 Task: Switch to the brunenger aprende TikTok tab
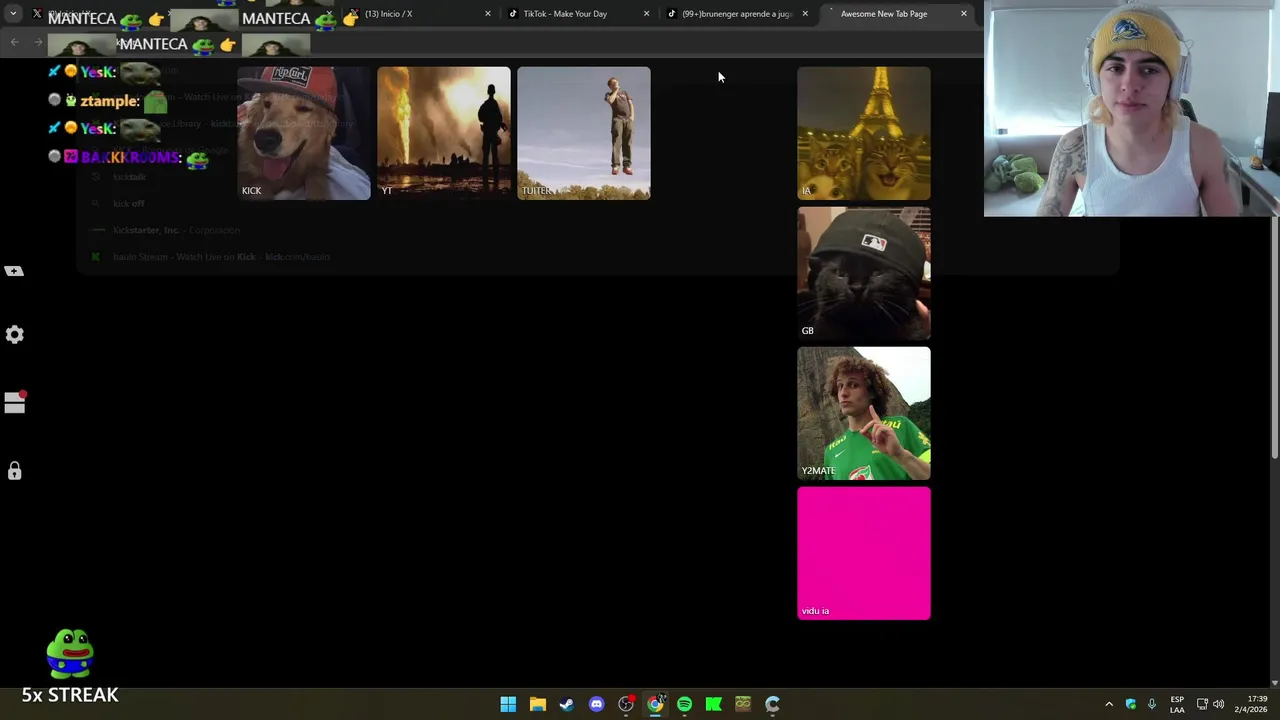(x=735, y=14)
